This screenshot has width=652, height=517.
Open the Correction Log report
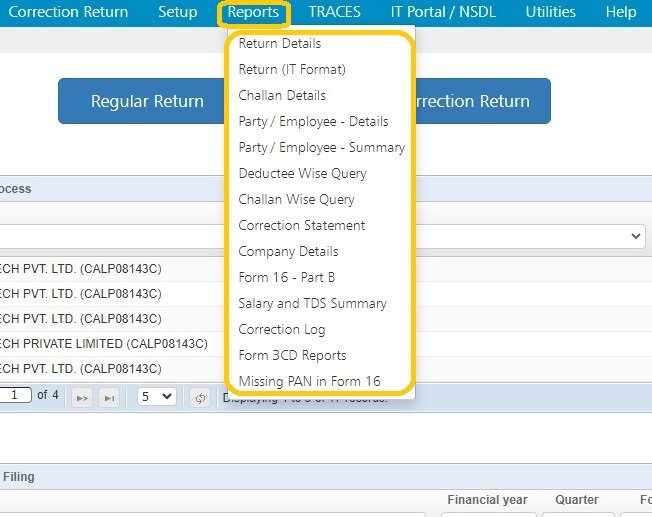point(282,329)
